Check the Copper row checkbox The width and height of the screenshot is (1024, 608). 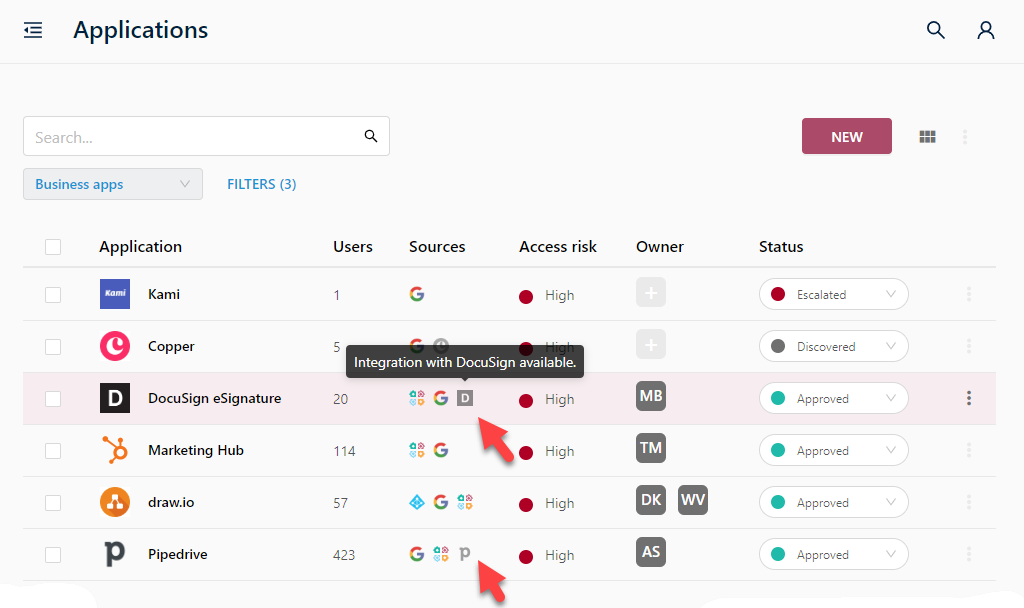(53, 347)
